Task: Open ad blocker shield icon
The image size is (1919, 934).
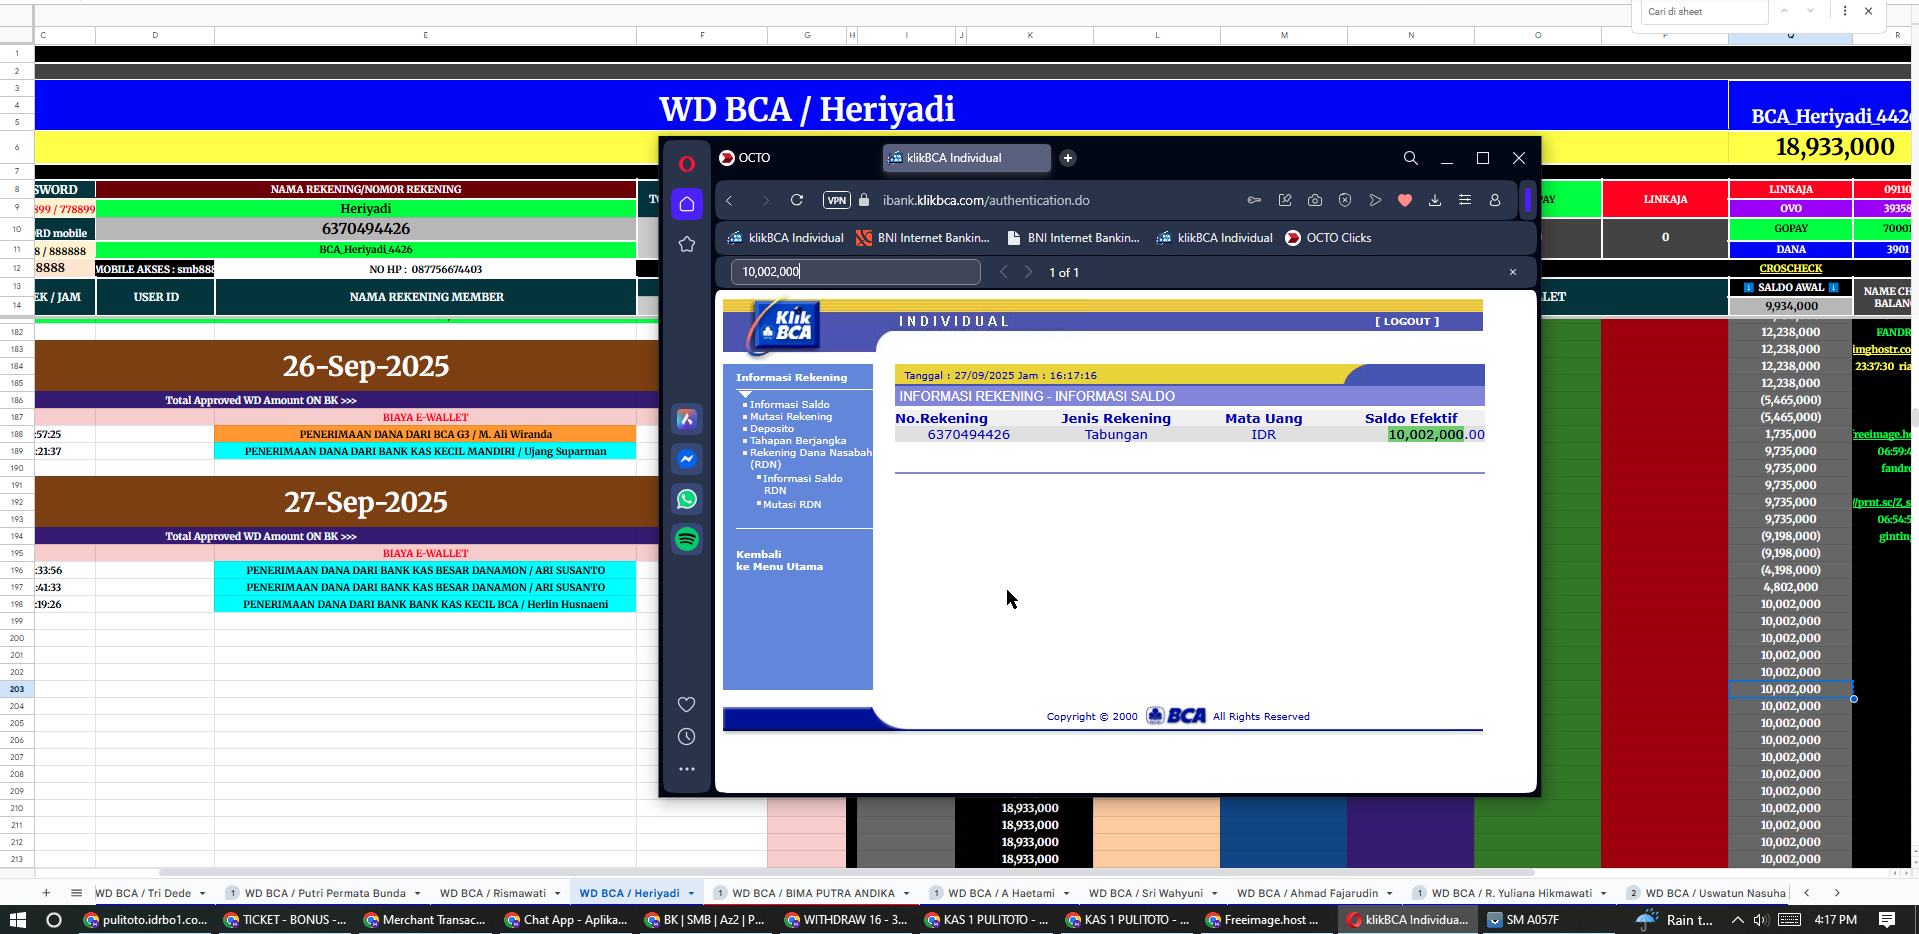Action: click(1345, 200)
